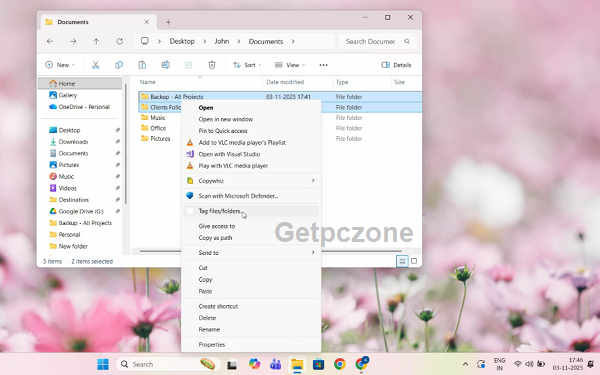Click the Cut scissors icon in toolbar
The image size is (600, 375).
coord(96,65)
